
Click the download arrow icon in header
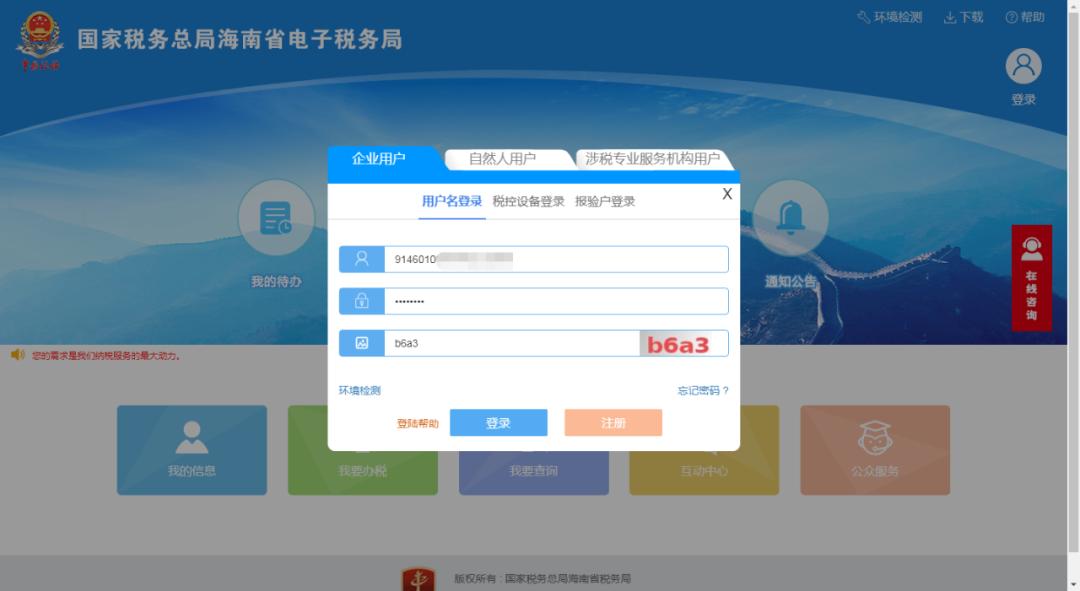pos(949,17)
